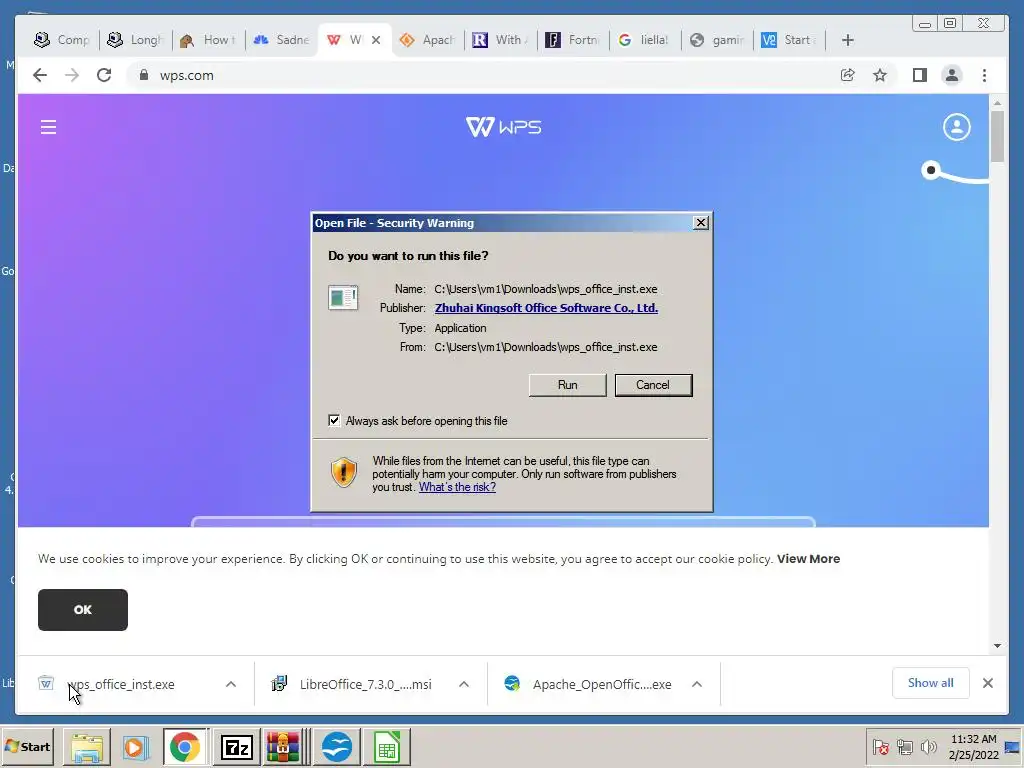Switch to the gamin tab
This screenshot has height=768, width=1024.
click(x=717, y=40)
